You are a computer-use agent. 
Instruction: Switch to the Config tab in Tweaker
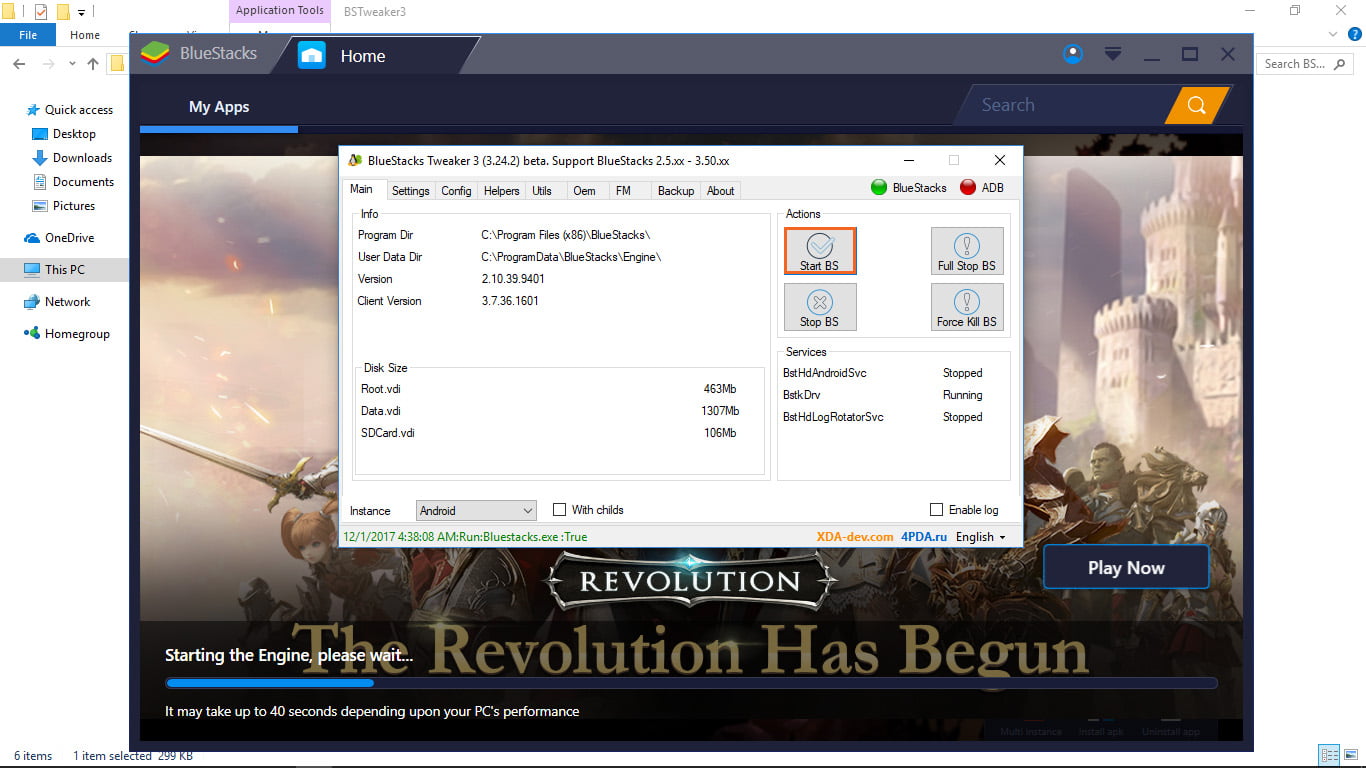click(456, 191)
